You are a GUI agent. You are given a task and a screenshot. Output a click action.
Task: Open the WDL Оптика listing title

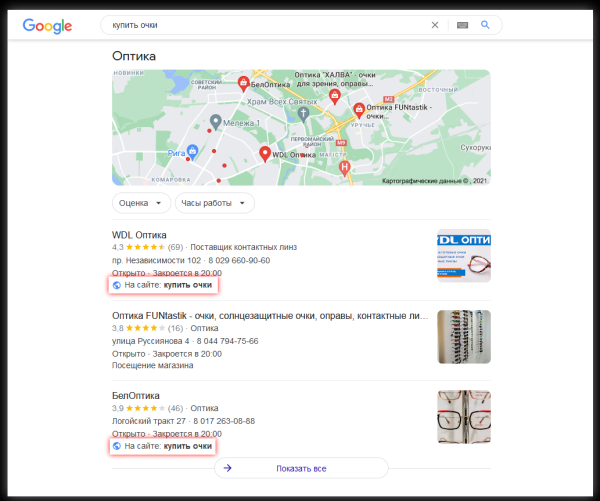coord(139,234)
